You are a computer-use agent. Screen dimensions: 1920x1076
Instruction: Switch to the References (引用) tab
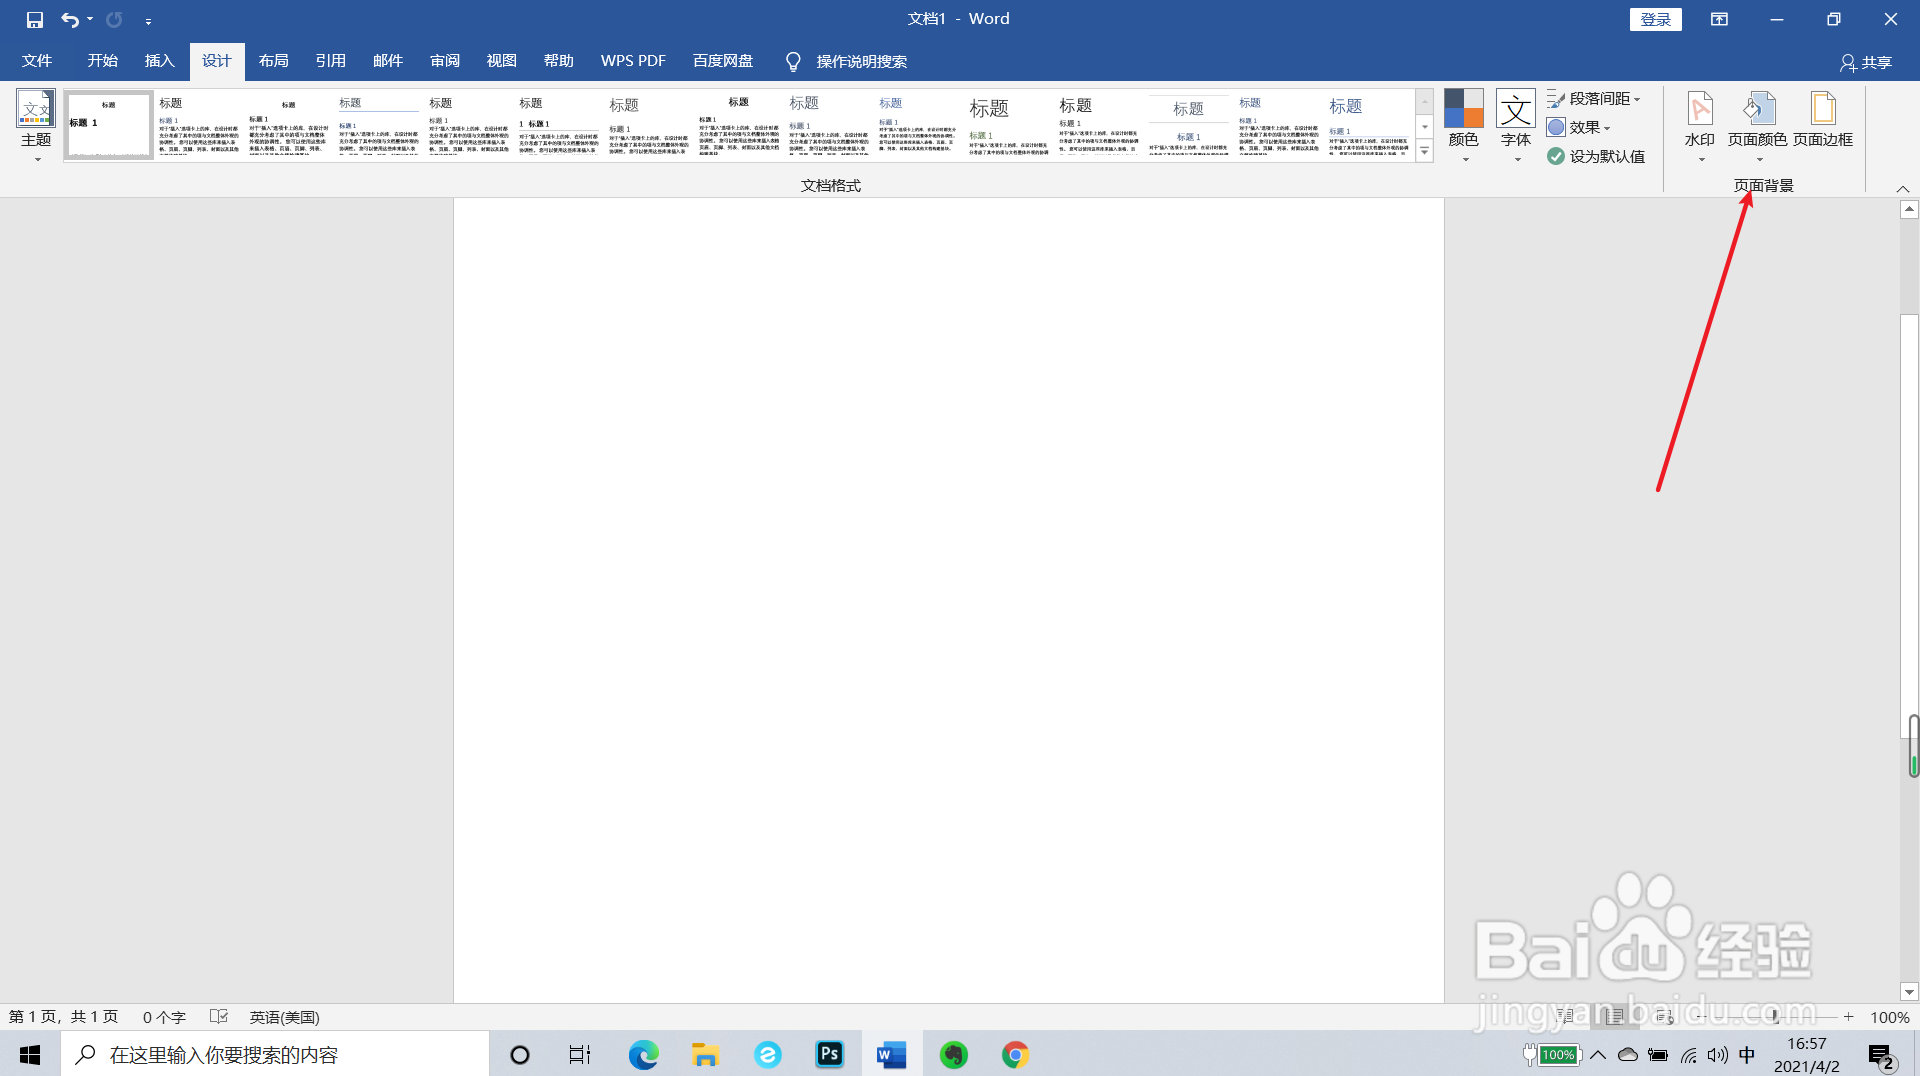pos(330,61)
